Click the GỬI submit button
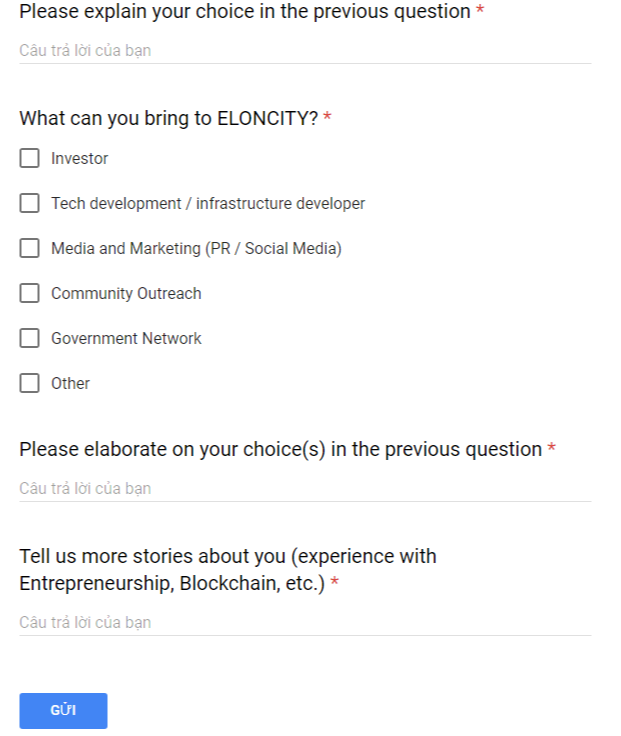This screenshot has width=621, height=736. 63,711
